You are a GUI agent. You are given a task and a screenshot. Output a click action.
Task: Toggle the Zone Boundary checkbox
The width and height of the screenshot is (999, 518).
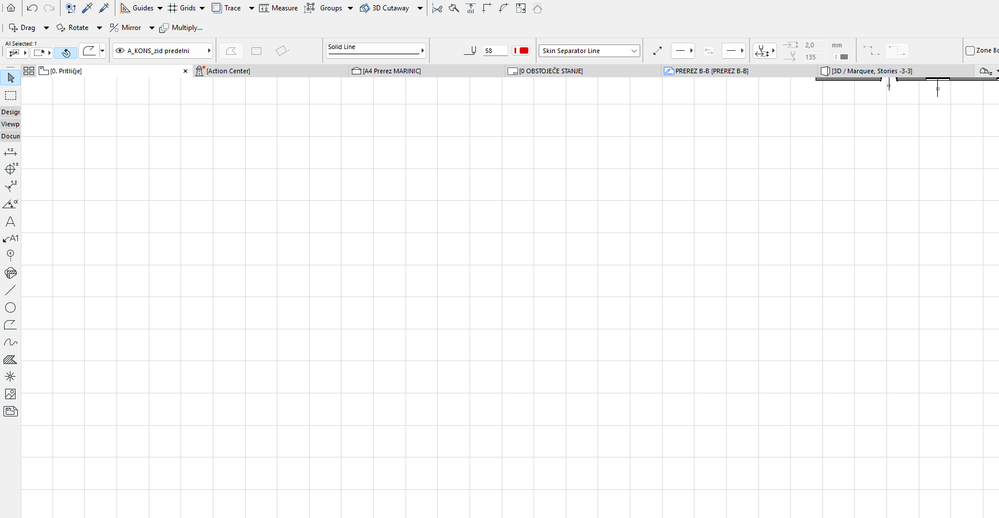coord(970,51)
